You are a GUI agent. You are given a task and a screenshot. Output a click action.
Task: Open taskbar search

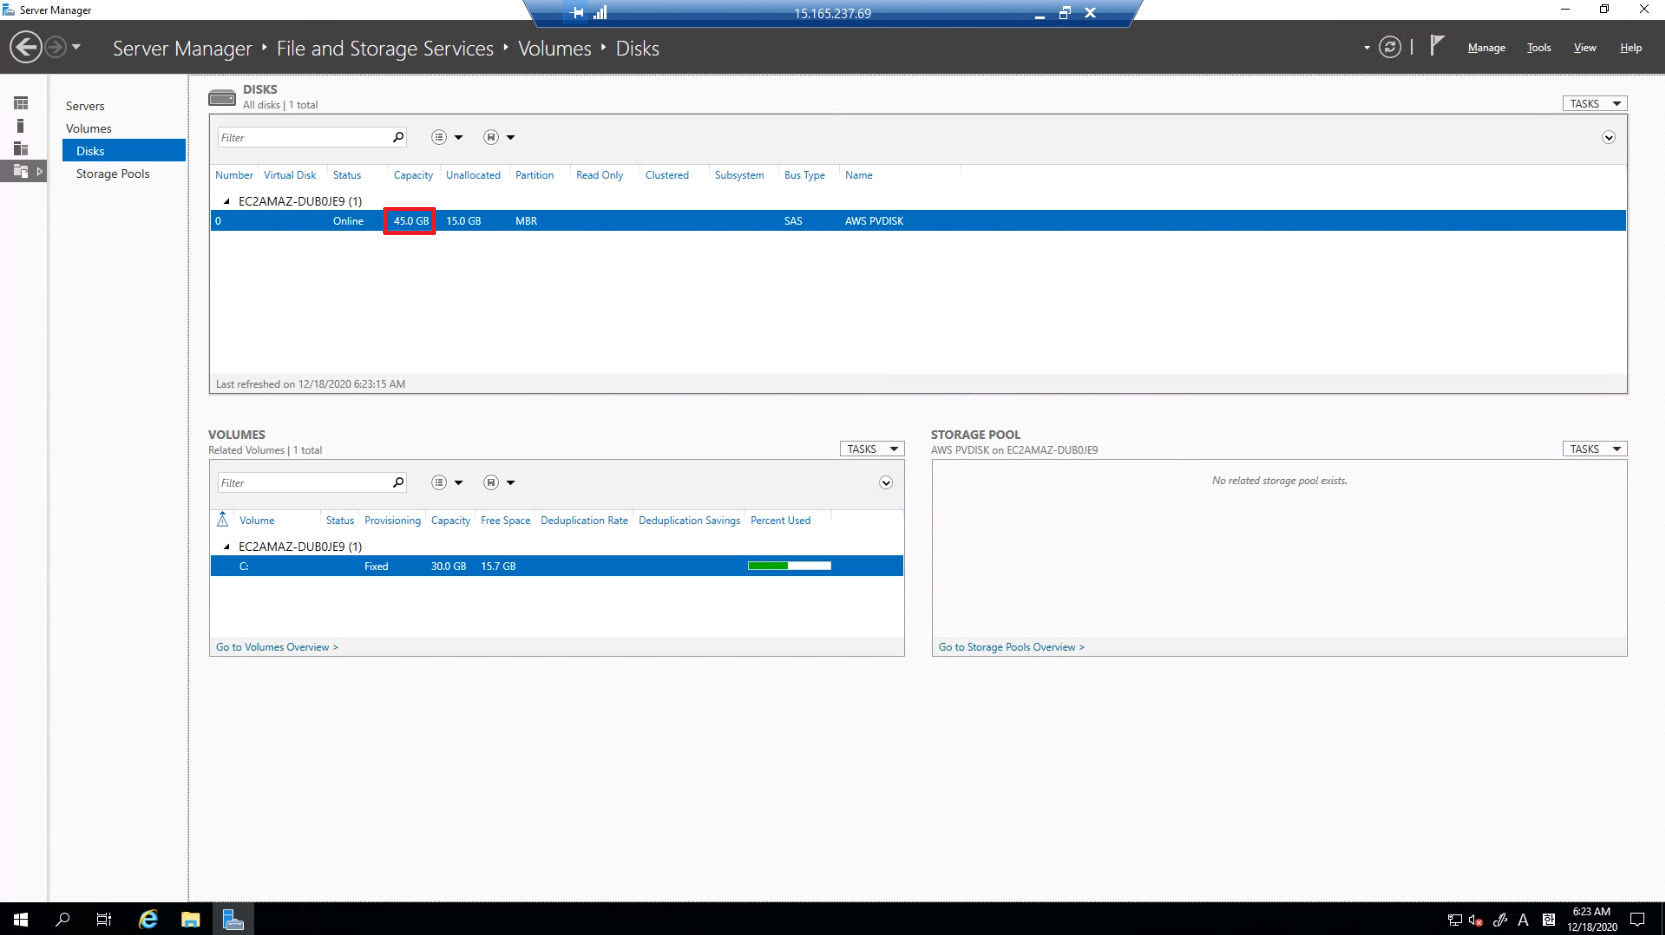[62, 919]
